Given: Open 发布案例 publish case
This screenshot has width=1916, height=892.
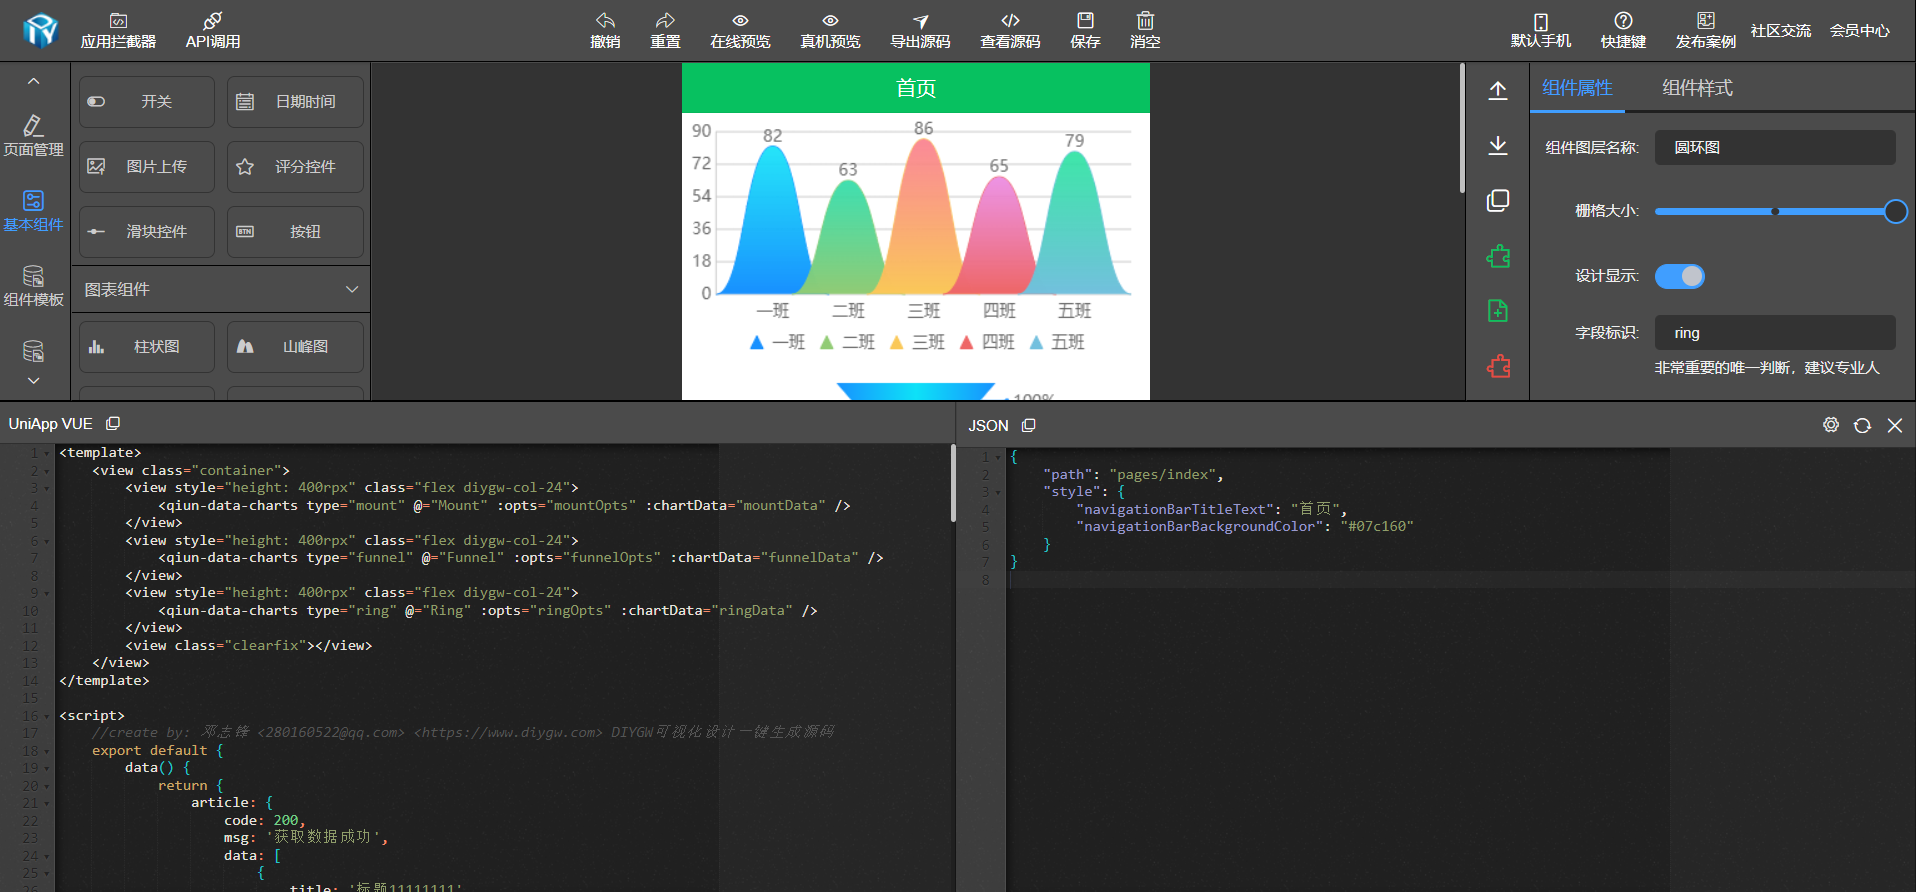Looking at the screenshot, I should 1706,31.
